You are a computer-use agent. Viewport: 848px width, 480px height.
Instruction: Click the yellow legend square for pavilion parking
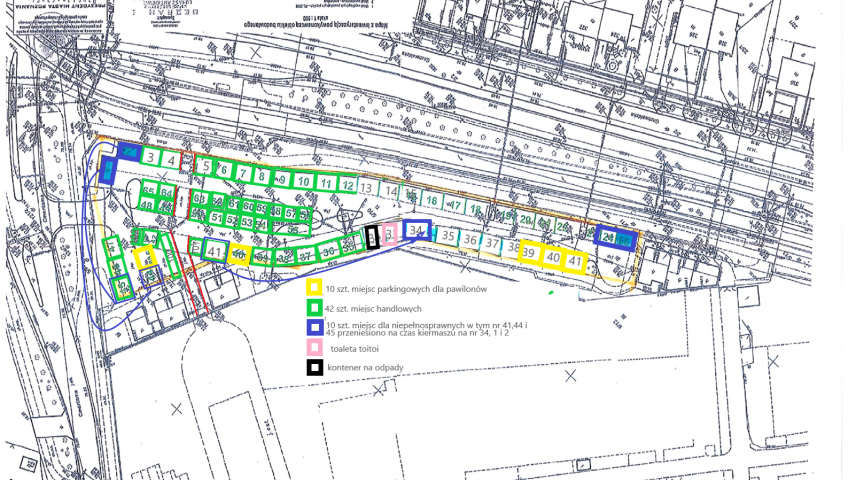pos(315,289)
